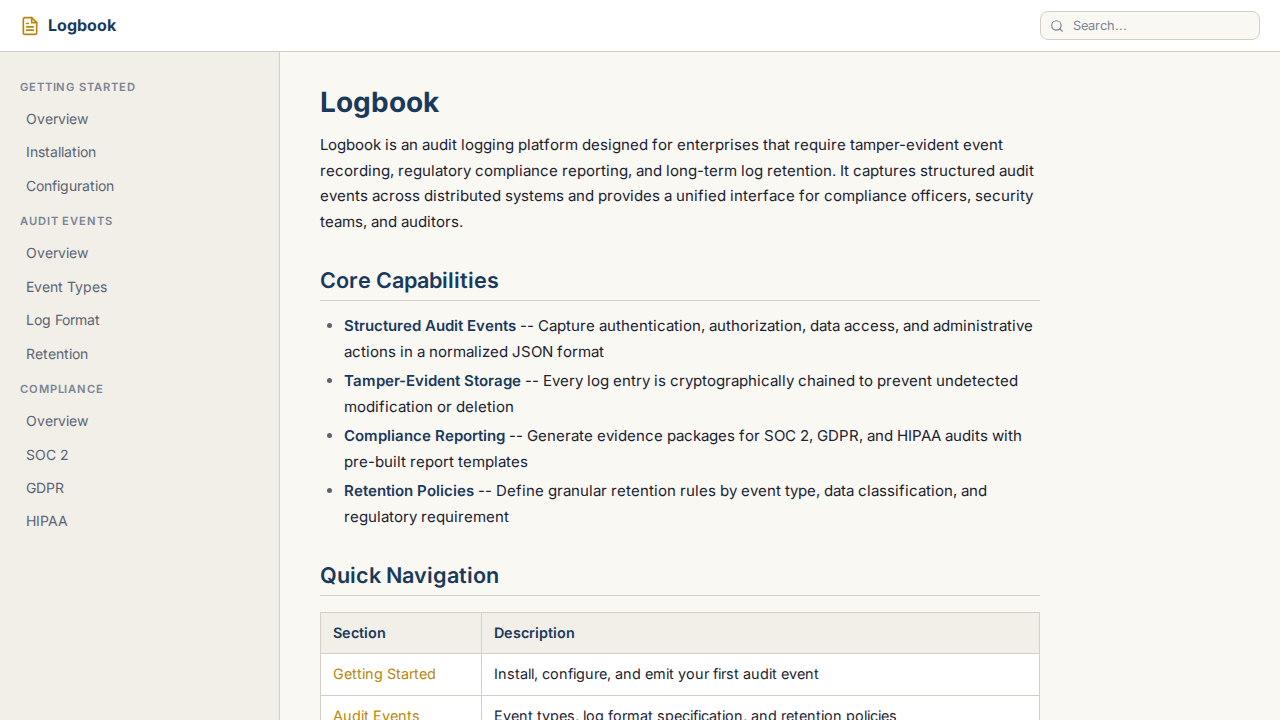This screenshot has width=1280, height=720.
Task: Click the search magnifier icon
Action: pyautogui.click(x=1057, y=25)
